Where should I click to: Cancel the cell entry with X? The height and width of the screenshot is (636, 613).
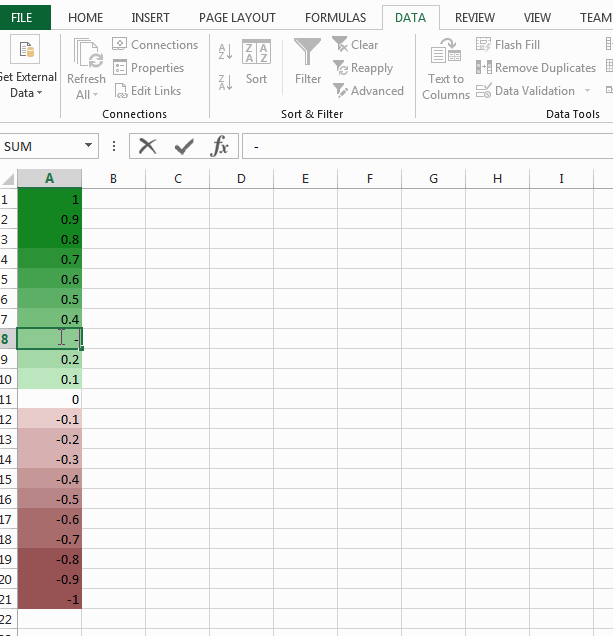coord(147,146)
